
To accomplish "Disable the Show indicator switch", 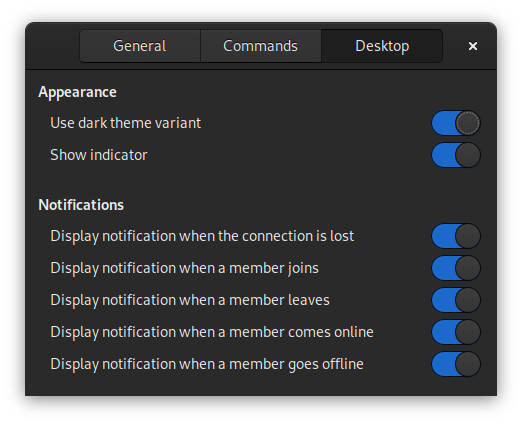I will coord(456,155).
